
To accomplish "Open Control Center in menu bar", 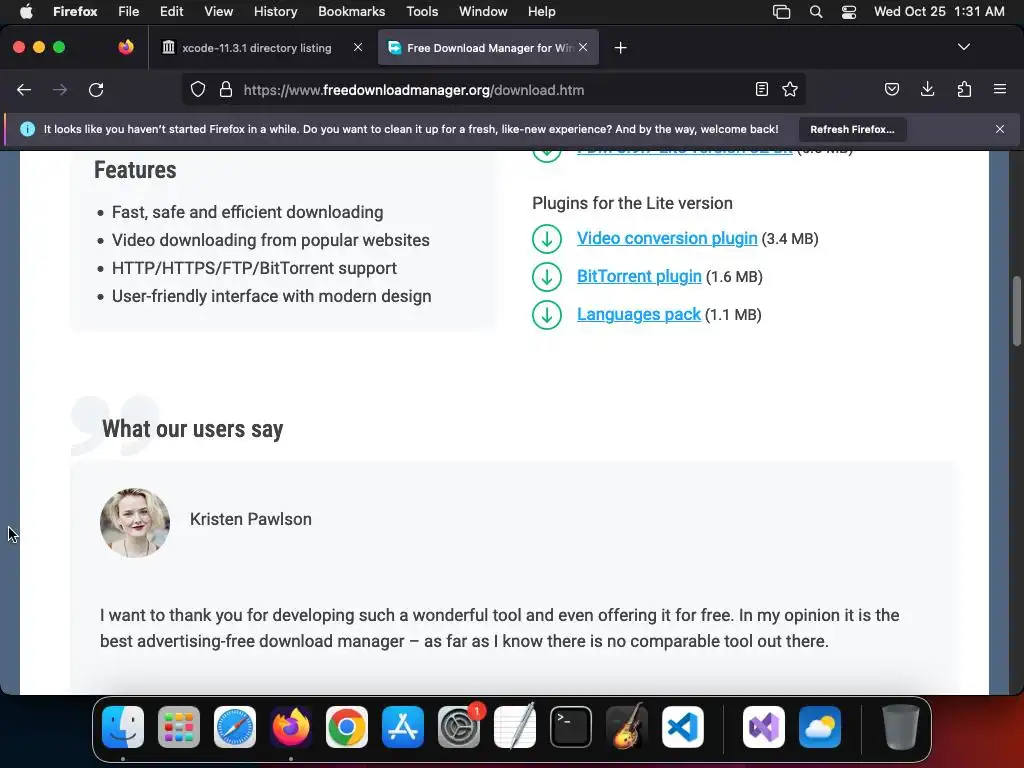I will [x=849, y=12].
